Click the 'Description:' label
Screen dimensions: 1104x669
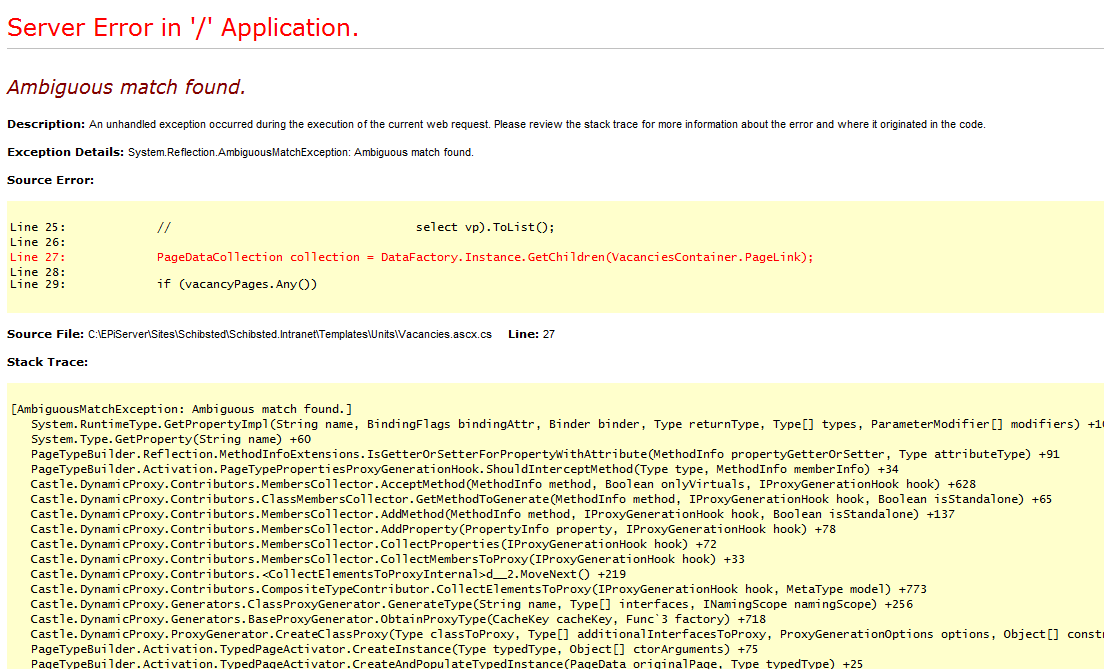click(x=46, y=124)
